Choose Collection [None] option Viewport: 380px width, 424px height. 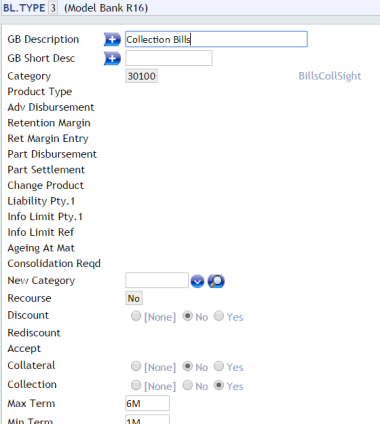tap(136, 385)
